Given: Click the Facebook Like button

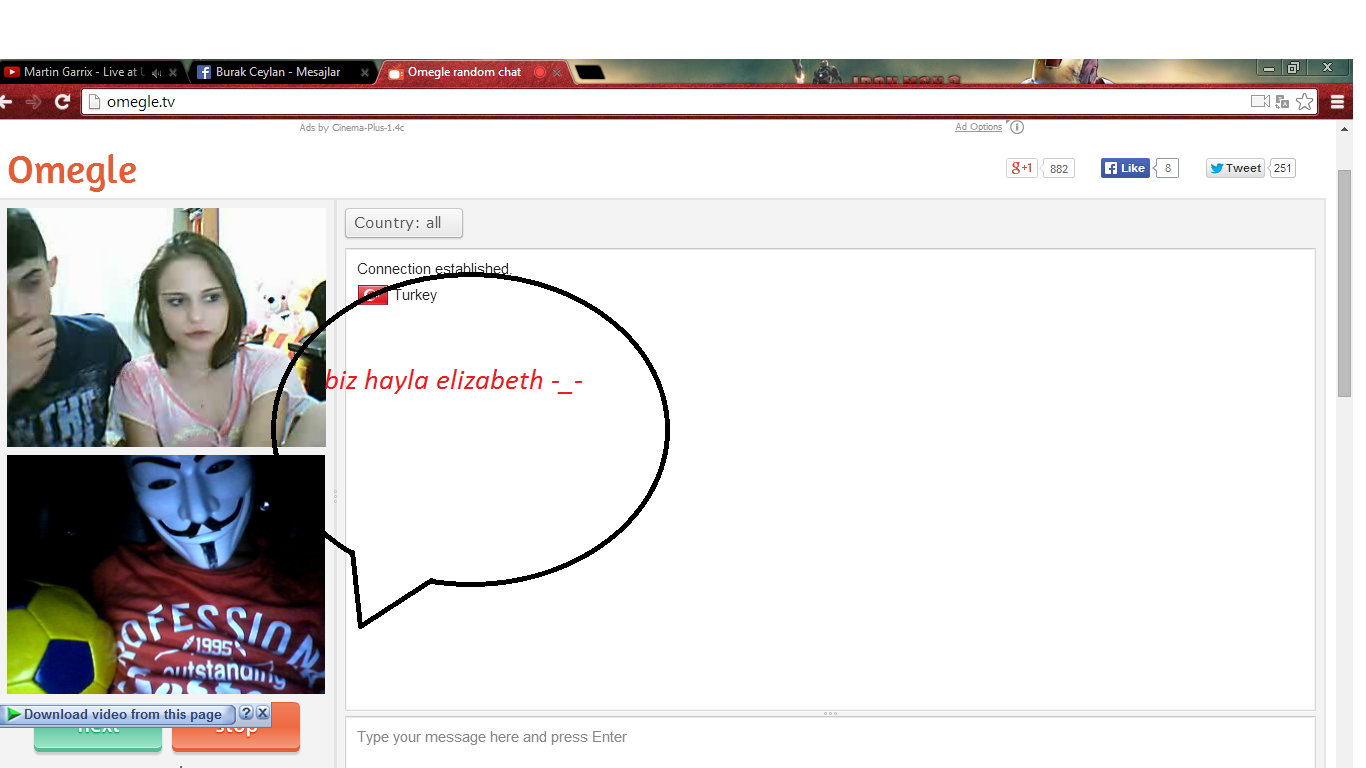Looking at the screenshot, I should click(1125, 168).
